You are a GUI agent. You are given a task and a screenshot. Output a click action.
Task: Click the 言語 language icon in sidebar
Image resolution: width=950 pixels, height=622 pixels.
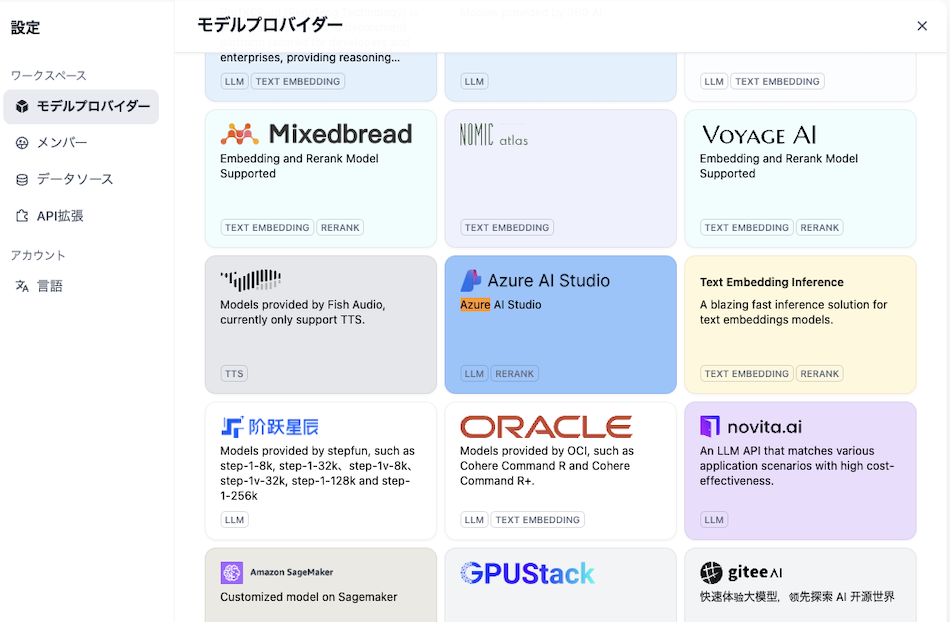tap(22, 286)
